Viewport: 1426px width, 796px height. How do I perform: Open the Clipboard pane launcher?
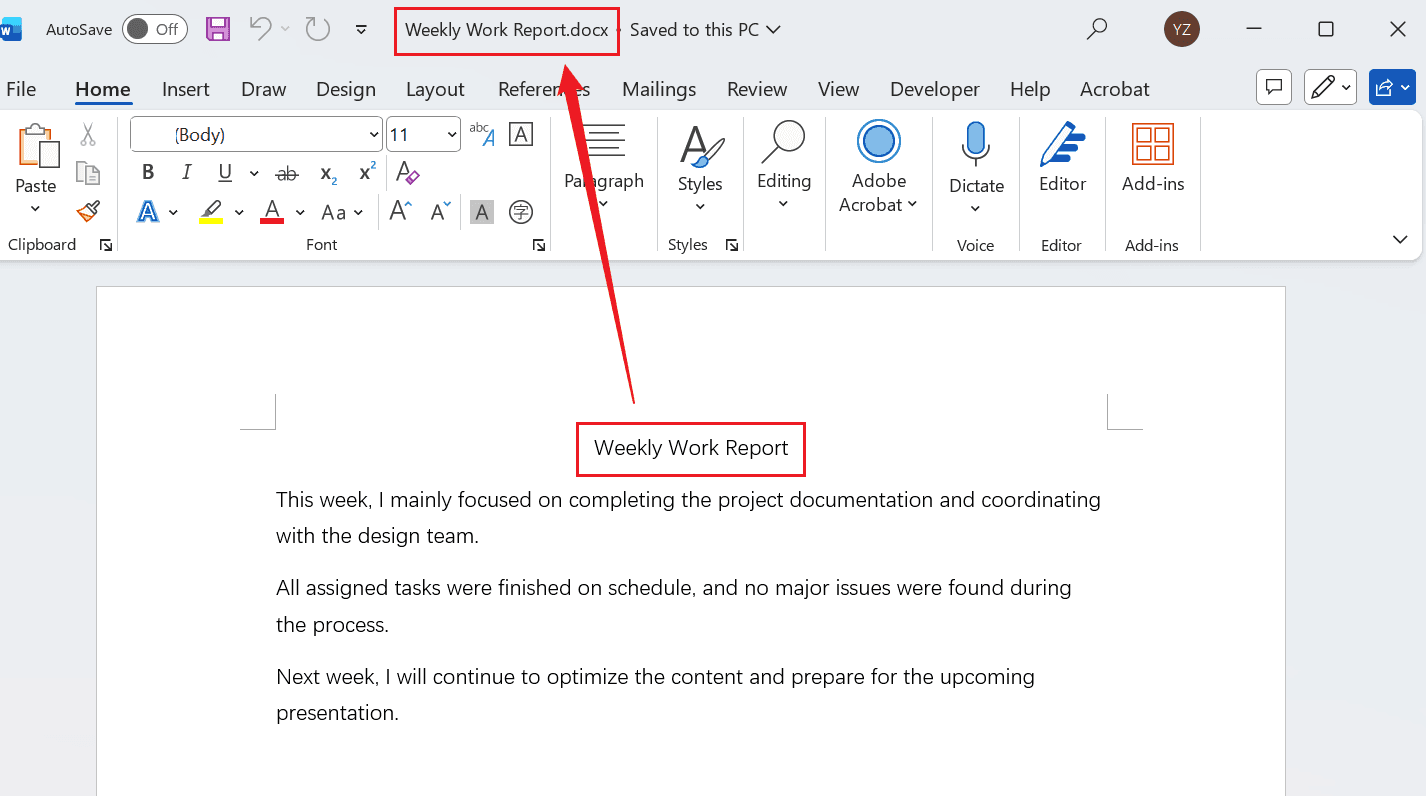coord(106,245)
